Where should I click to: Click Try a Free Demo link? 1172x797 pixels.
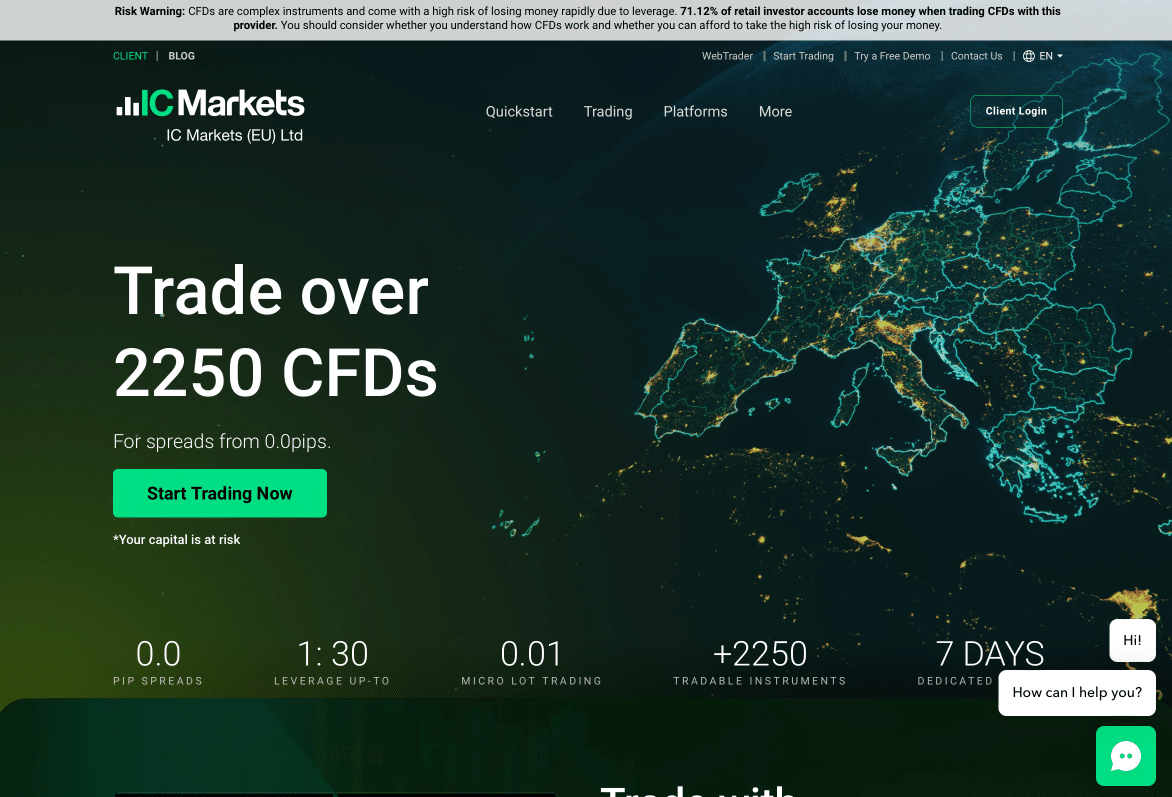pos(892,56)
